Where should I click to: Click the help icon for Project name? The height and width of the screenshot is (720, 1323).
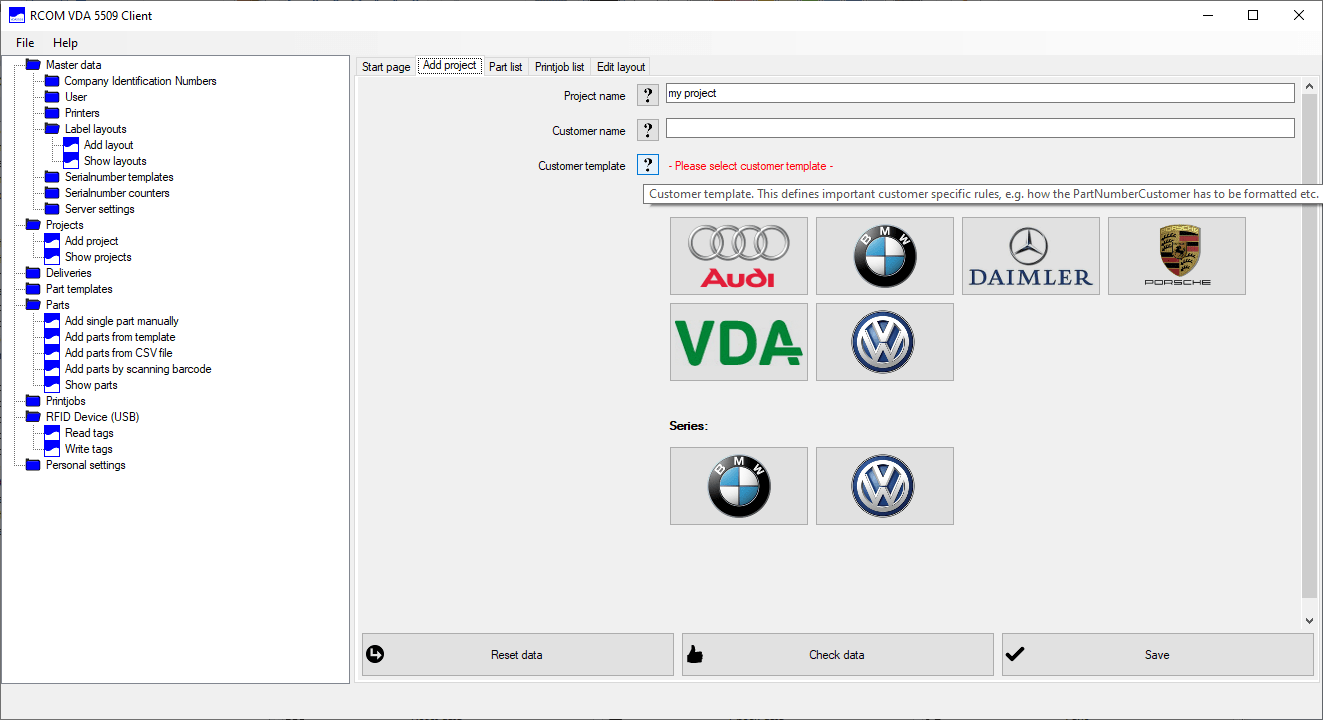[x=648, y=95]
